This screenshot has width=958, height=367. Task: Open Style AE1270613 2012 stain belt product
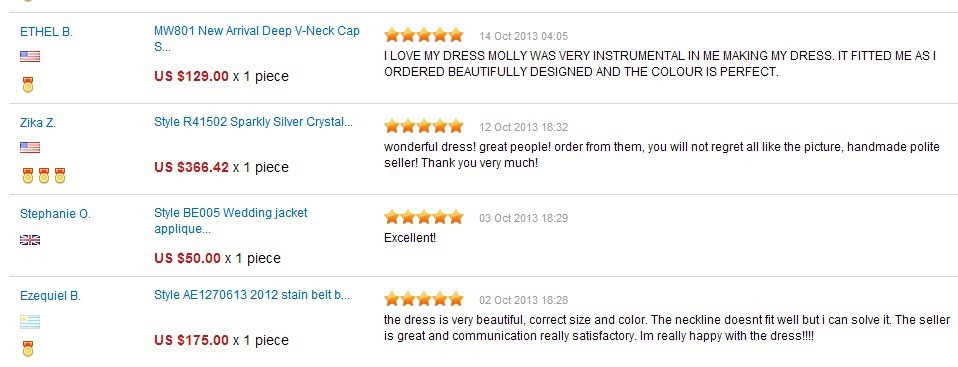pos(252,296)
